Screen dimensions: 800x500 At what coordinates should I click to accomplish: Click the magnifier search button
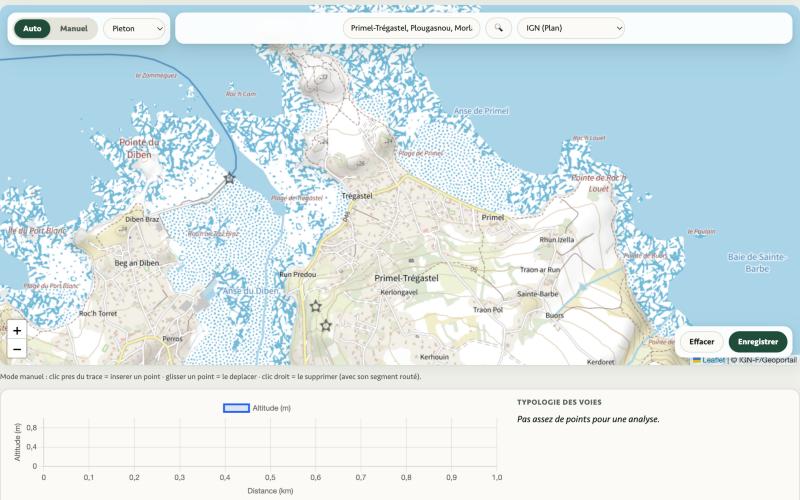click(498, 28)
